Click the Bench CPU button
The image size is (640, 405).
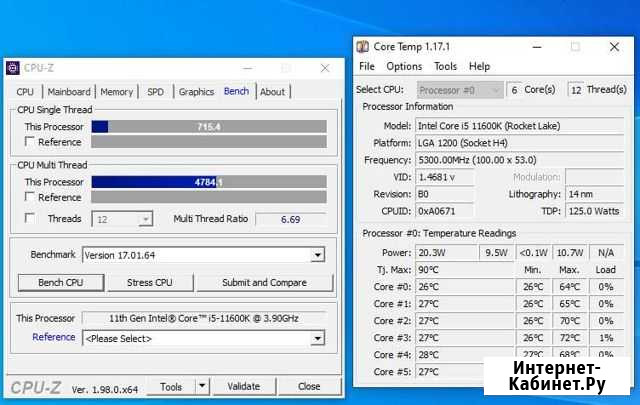point(61,283)
